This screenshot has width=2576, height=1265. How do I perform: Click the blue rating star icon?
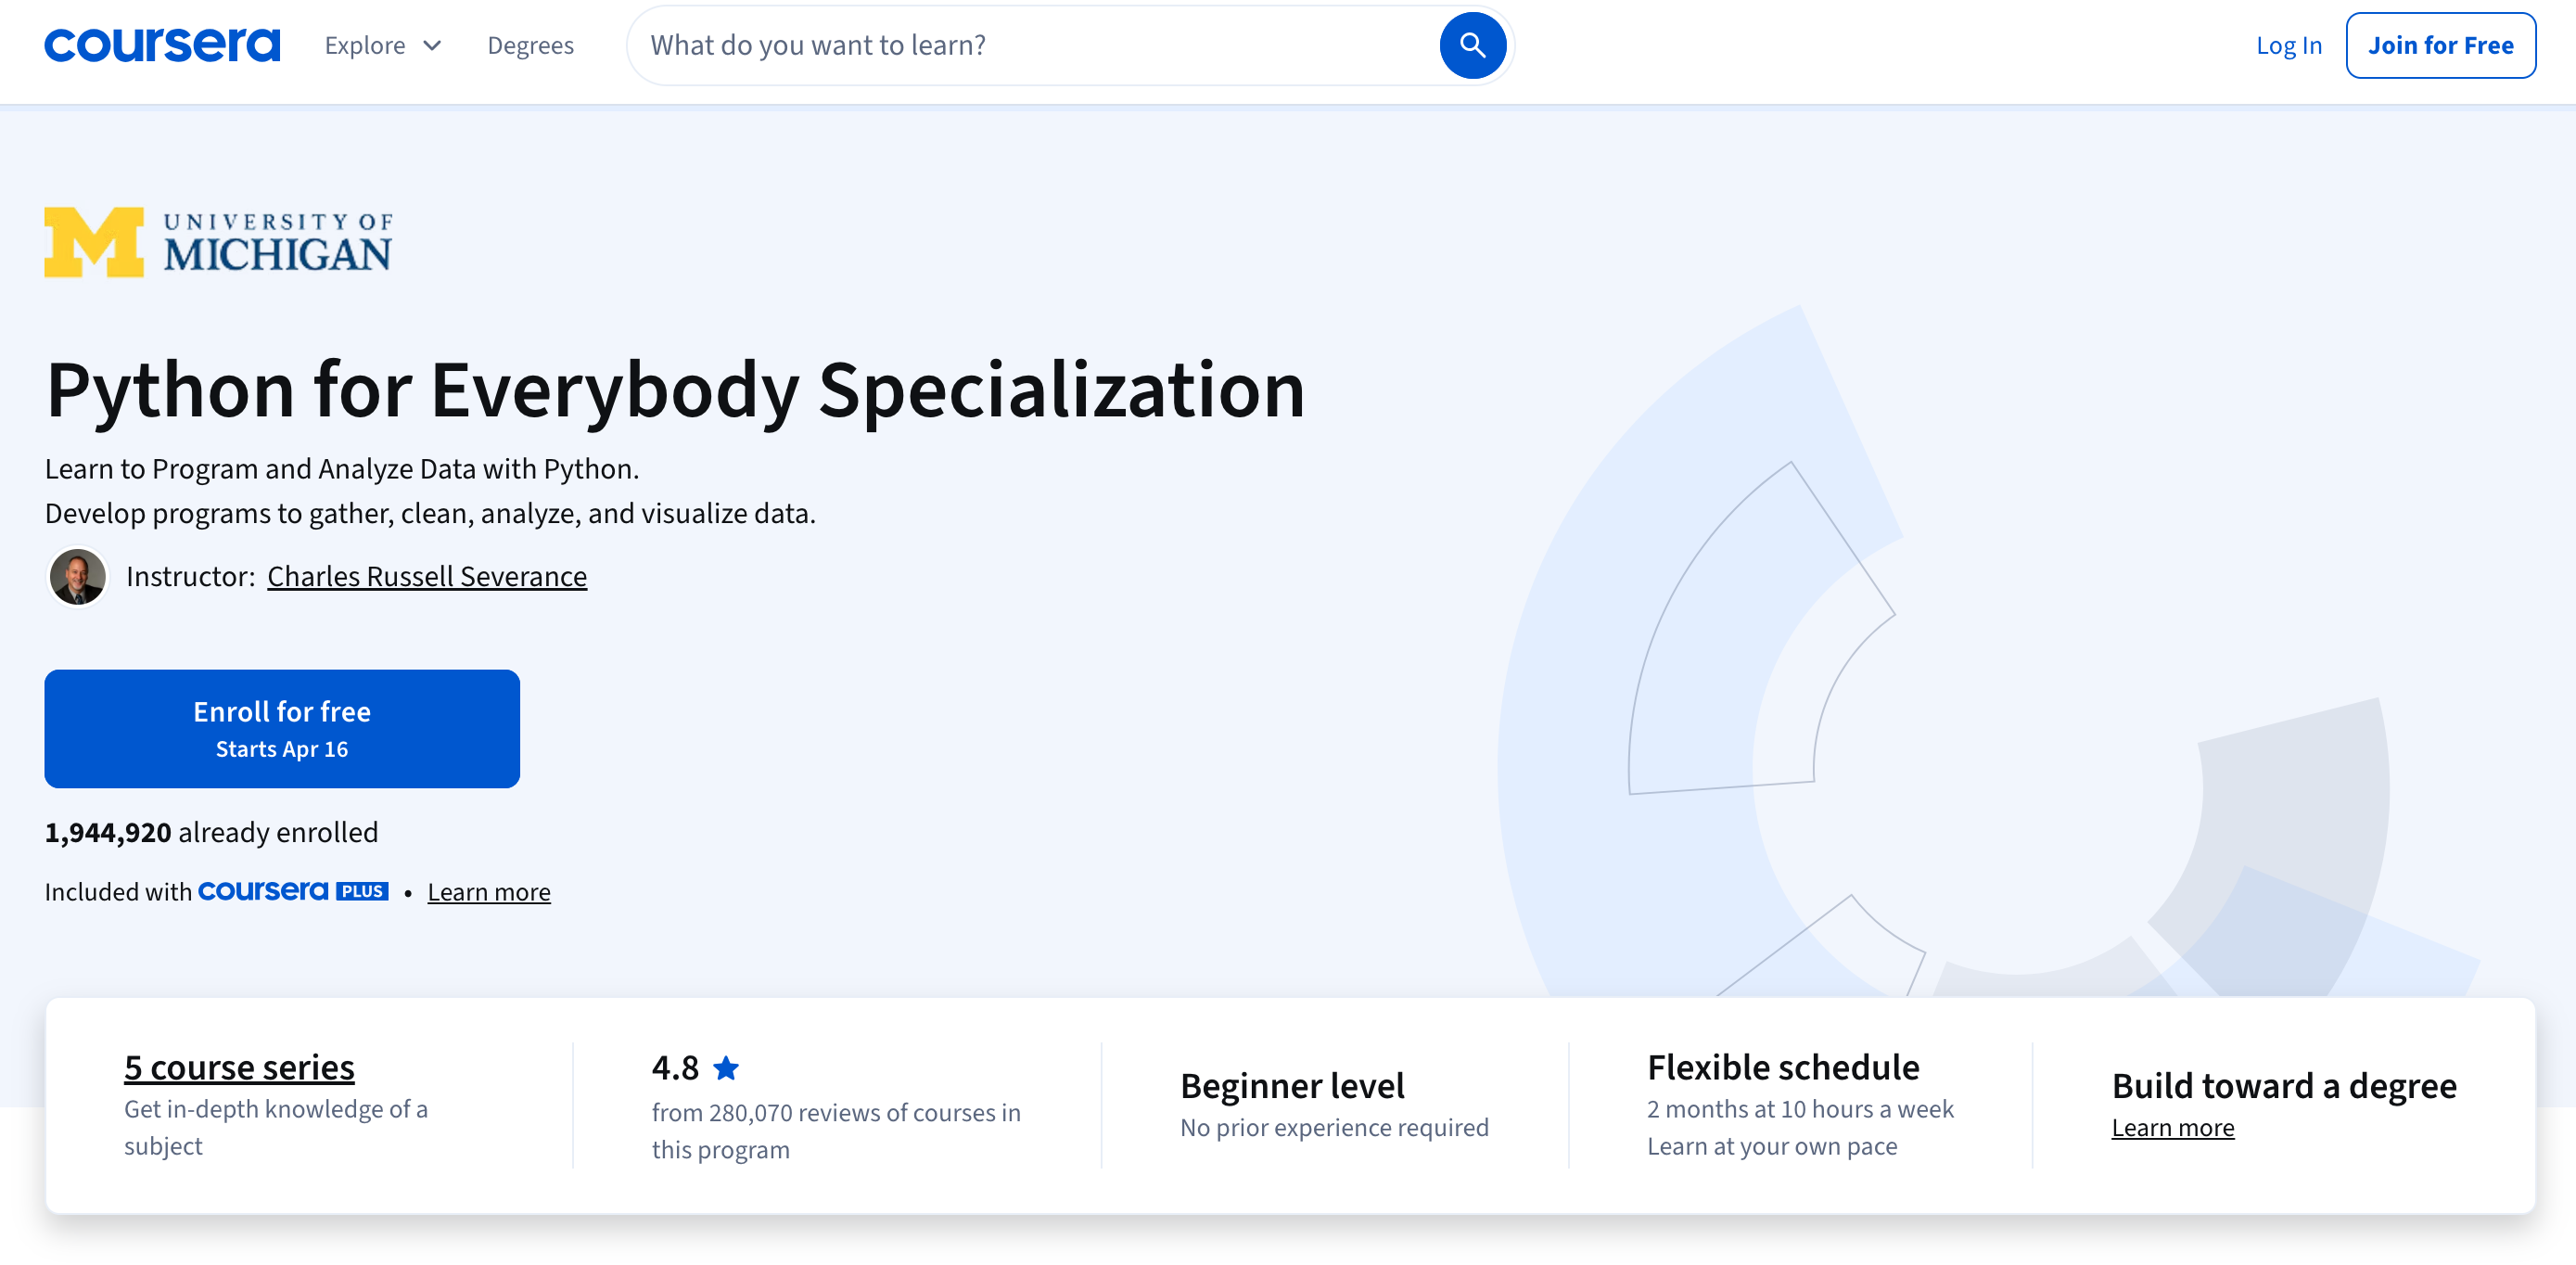[x=726, y=1068]
